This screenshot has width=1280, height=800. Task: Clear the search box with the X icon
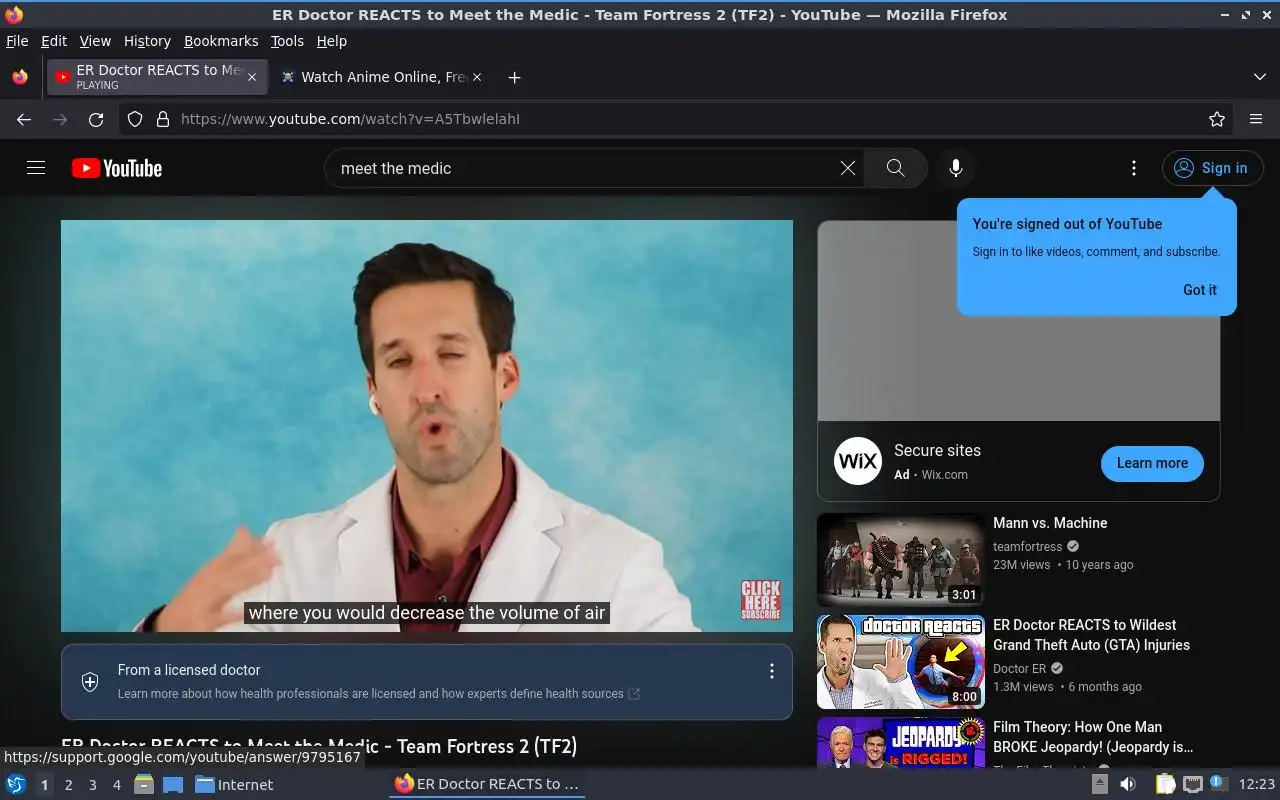click(848, 168)
